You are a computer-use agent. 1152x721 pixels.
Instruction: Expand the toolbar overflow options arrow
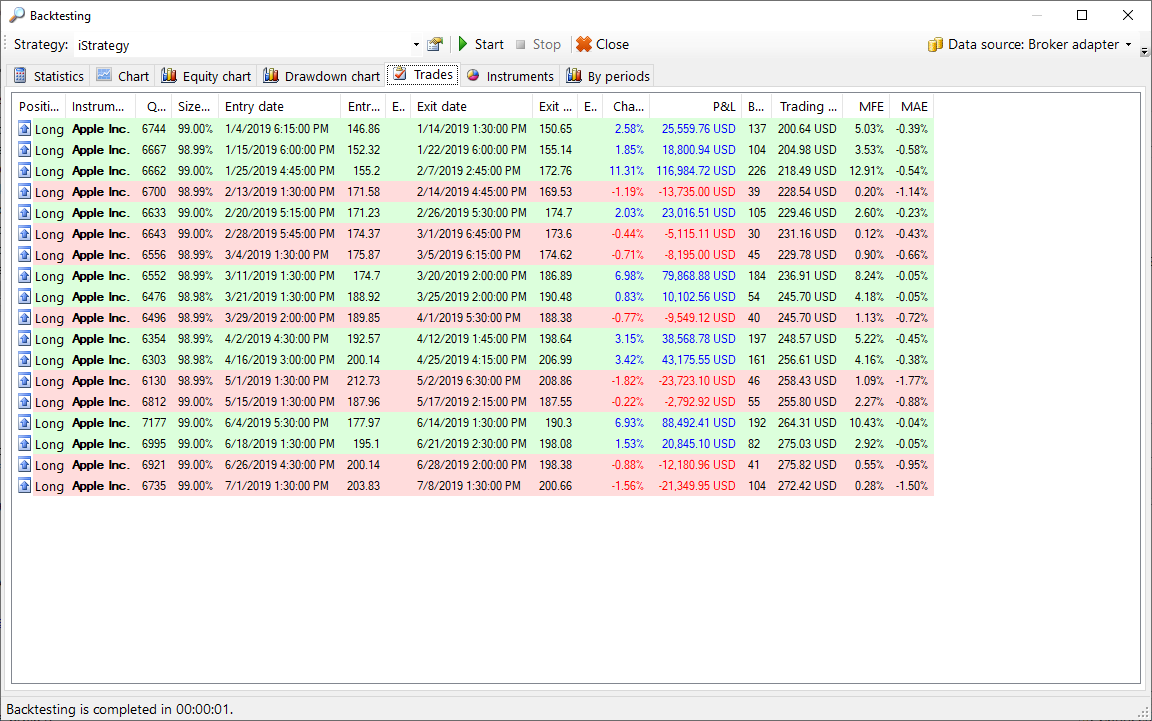(1144, 50)
